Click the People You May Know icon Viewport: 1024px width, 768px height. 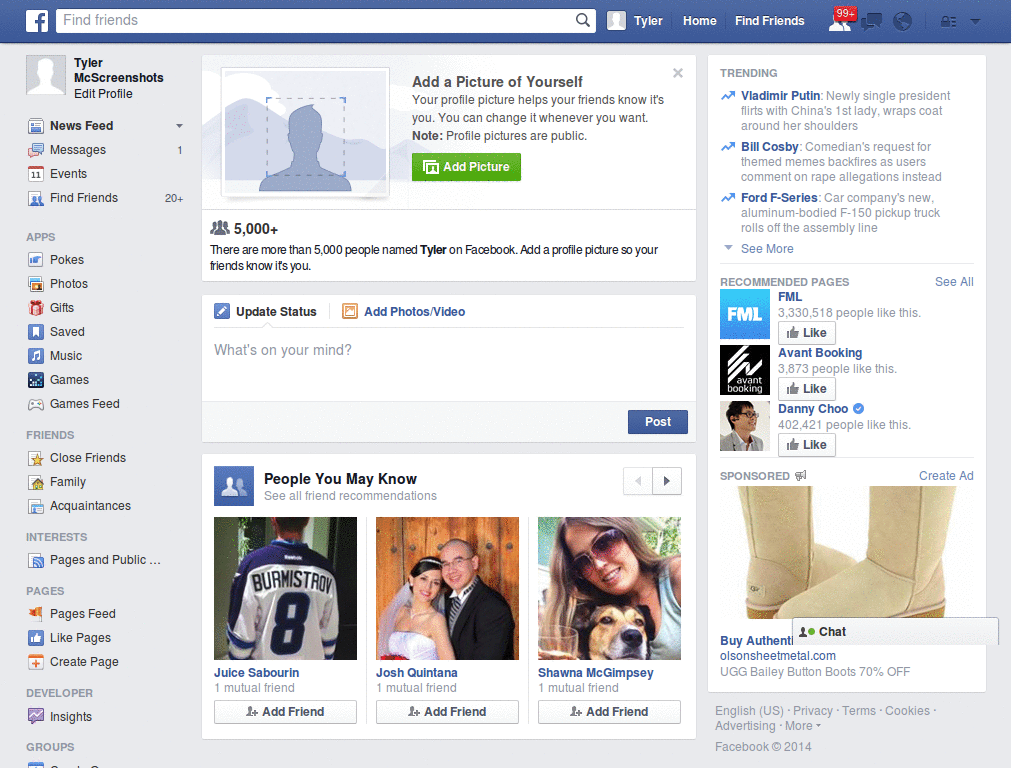(x=234, y=486)
